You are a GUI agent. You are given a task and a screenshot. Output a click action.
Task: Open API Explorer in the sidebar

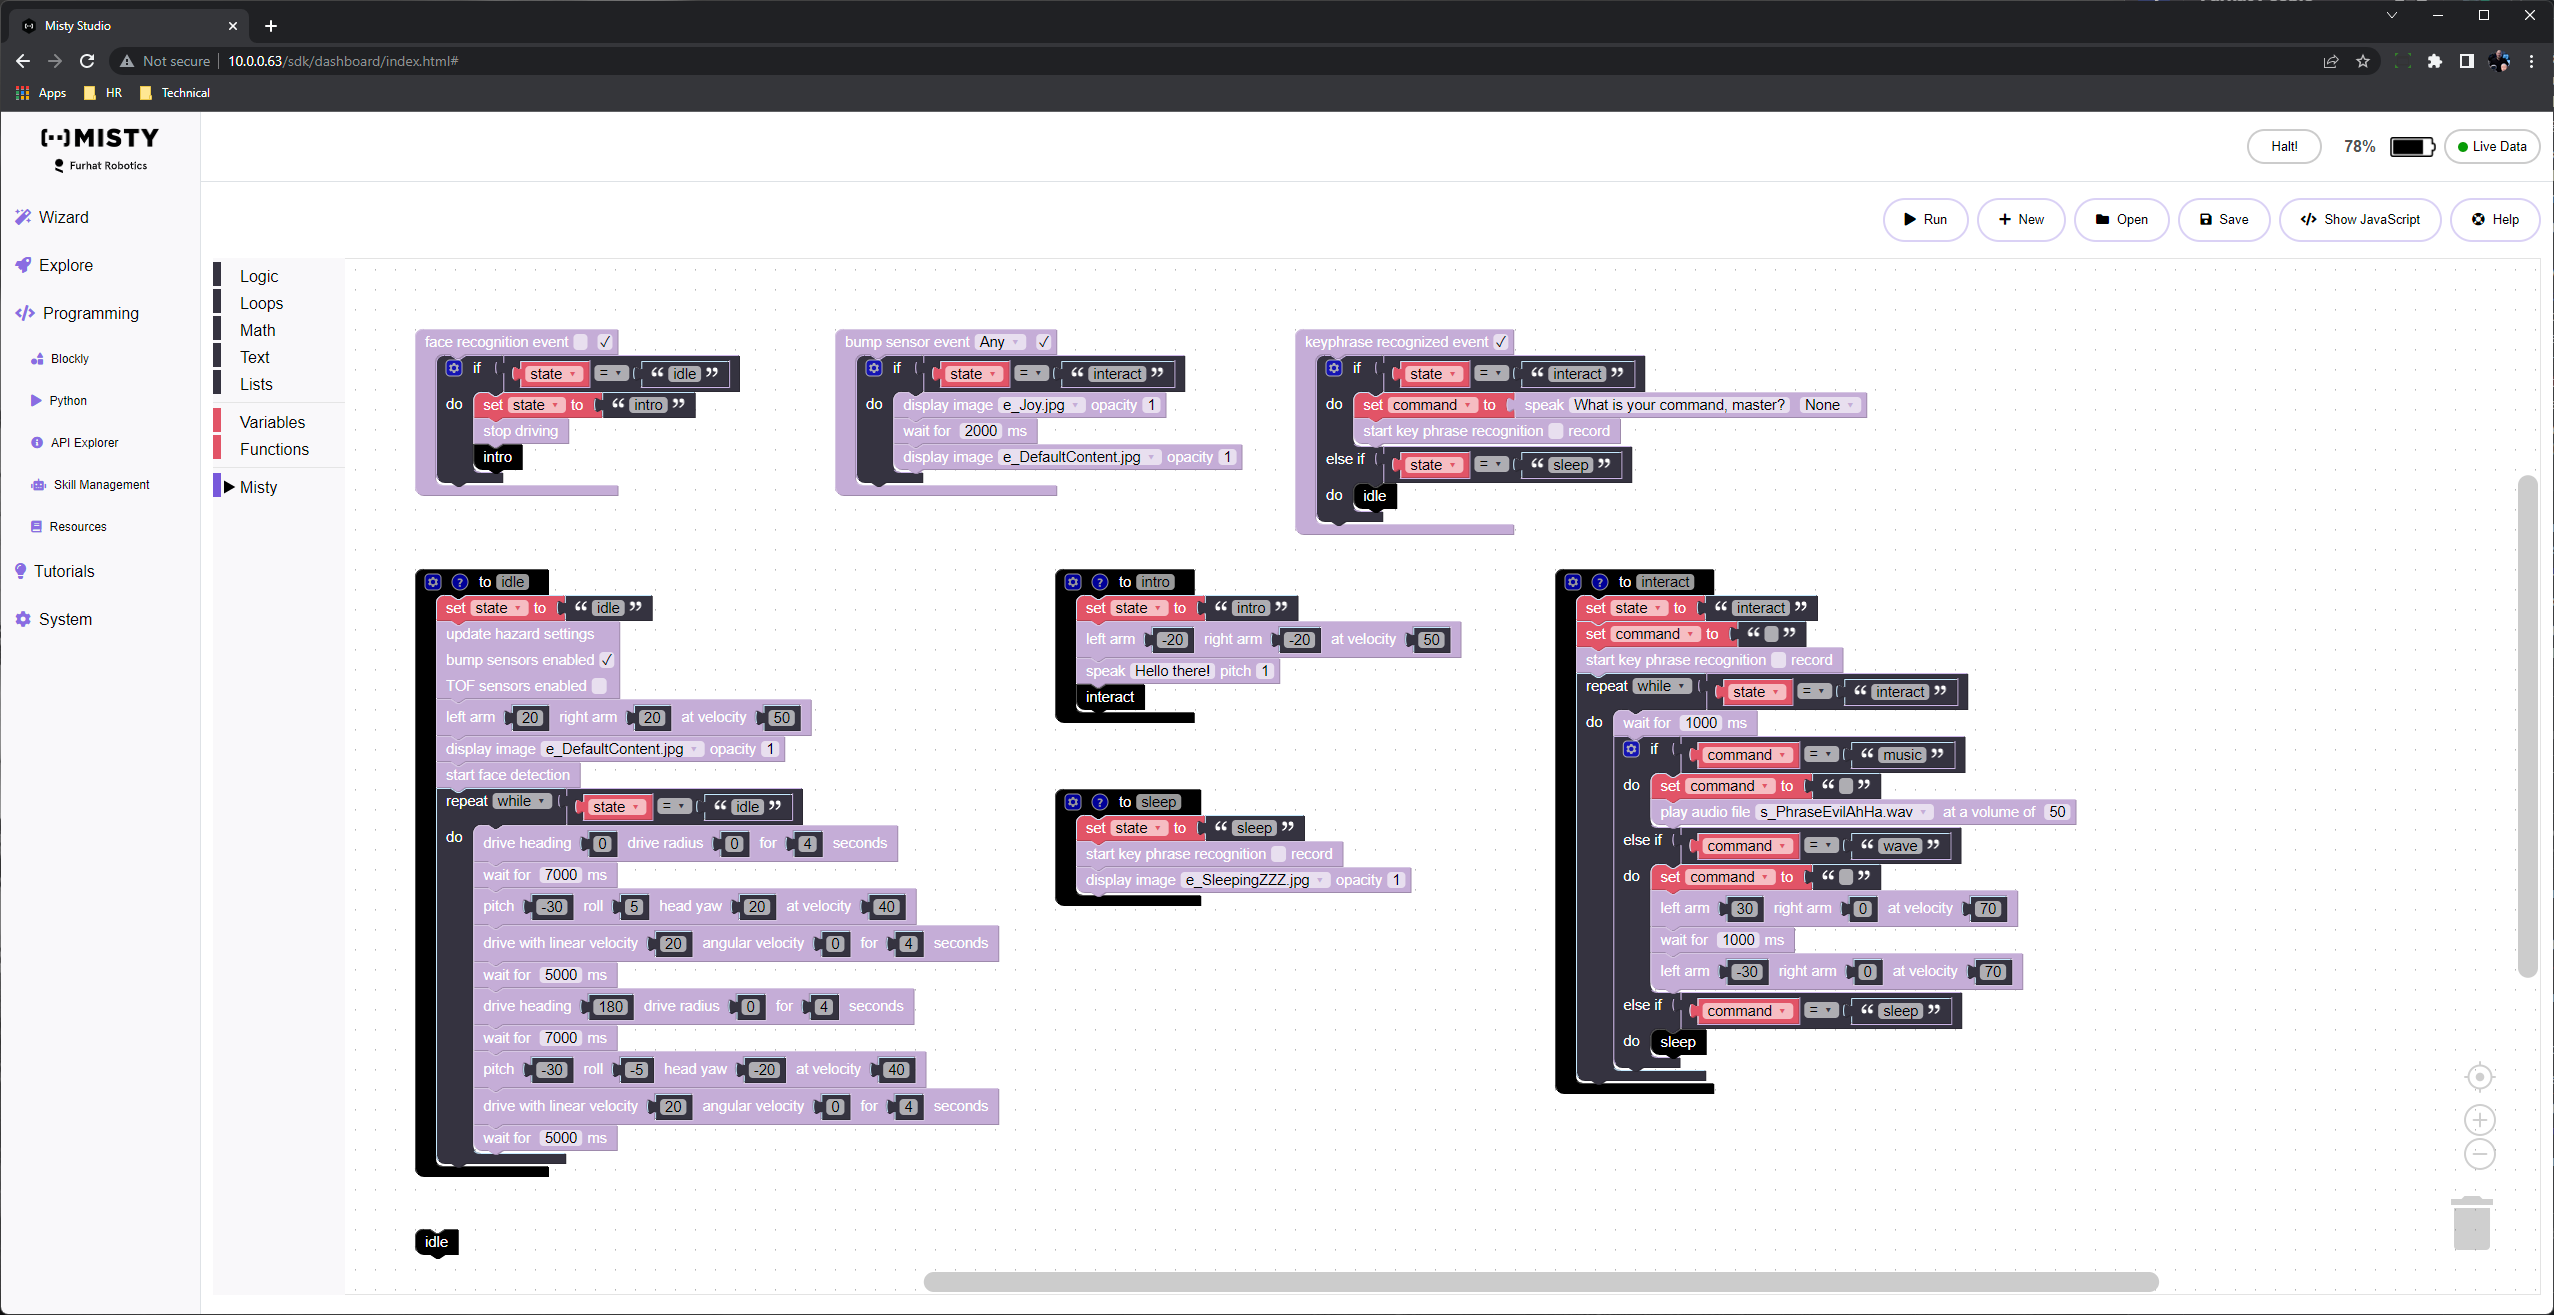click(84, 442)
